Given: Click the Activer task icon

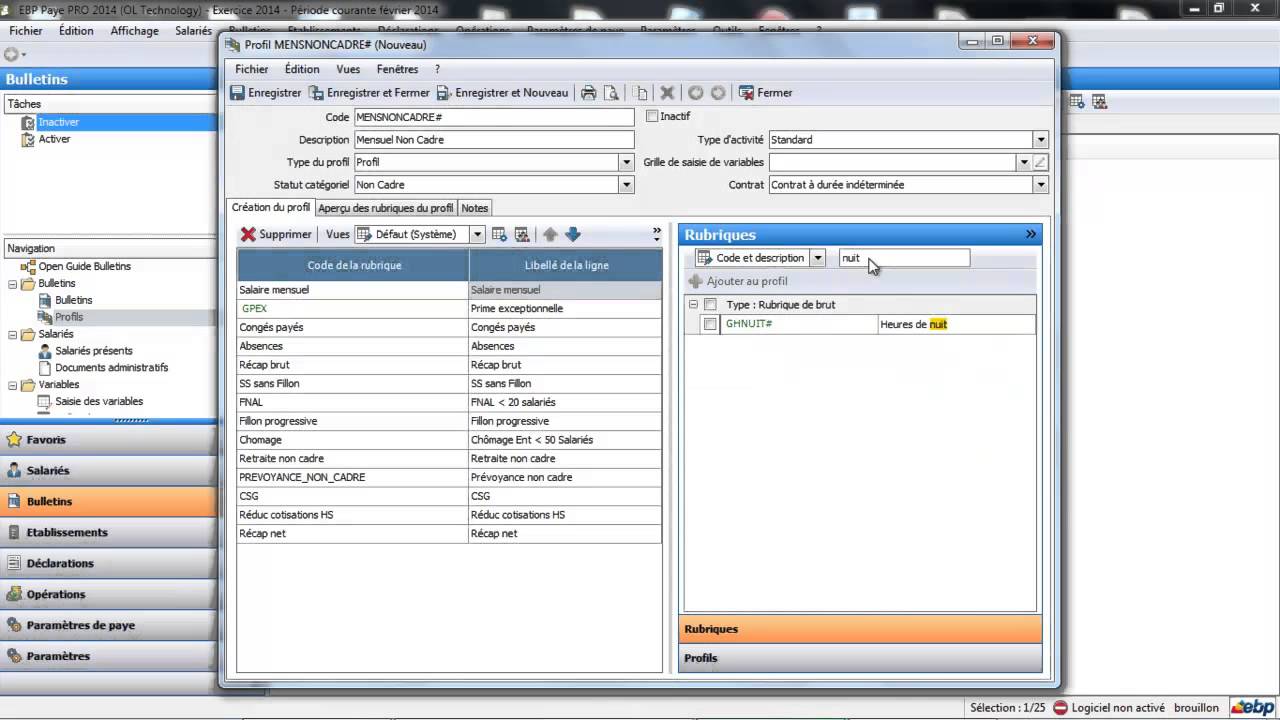Looking at the screenshot, I should click(x=28, y=139).
